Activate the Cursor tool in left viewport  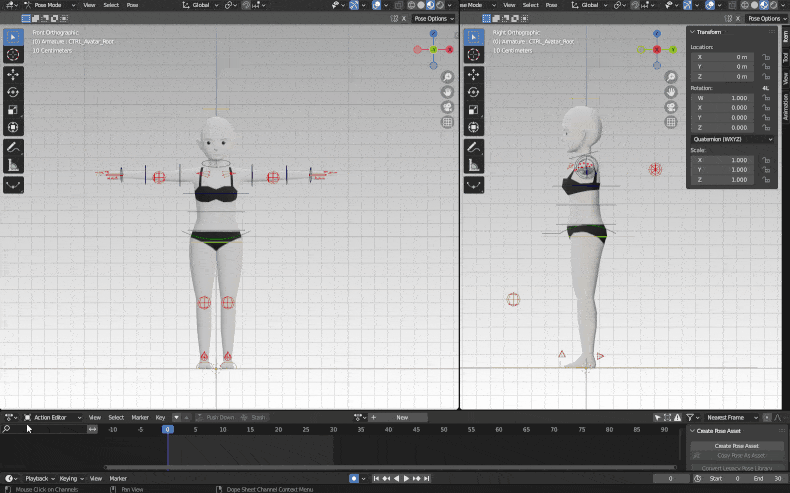pos(13,55)
